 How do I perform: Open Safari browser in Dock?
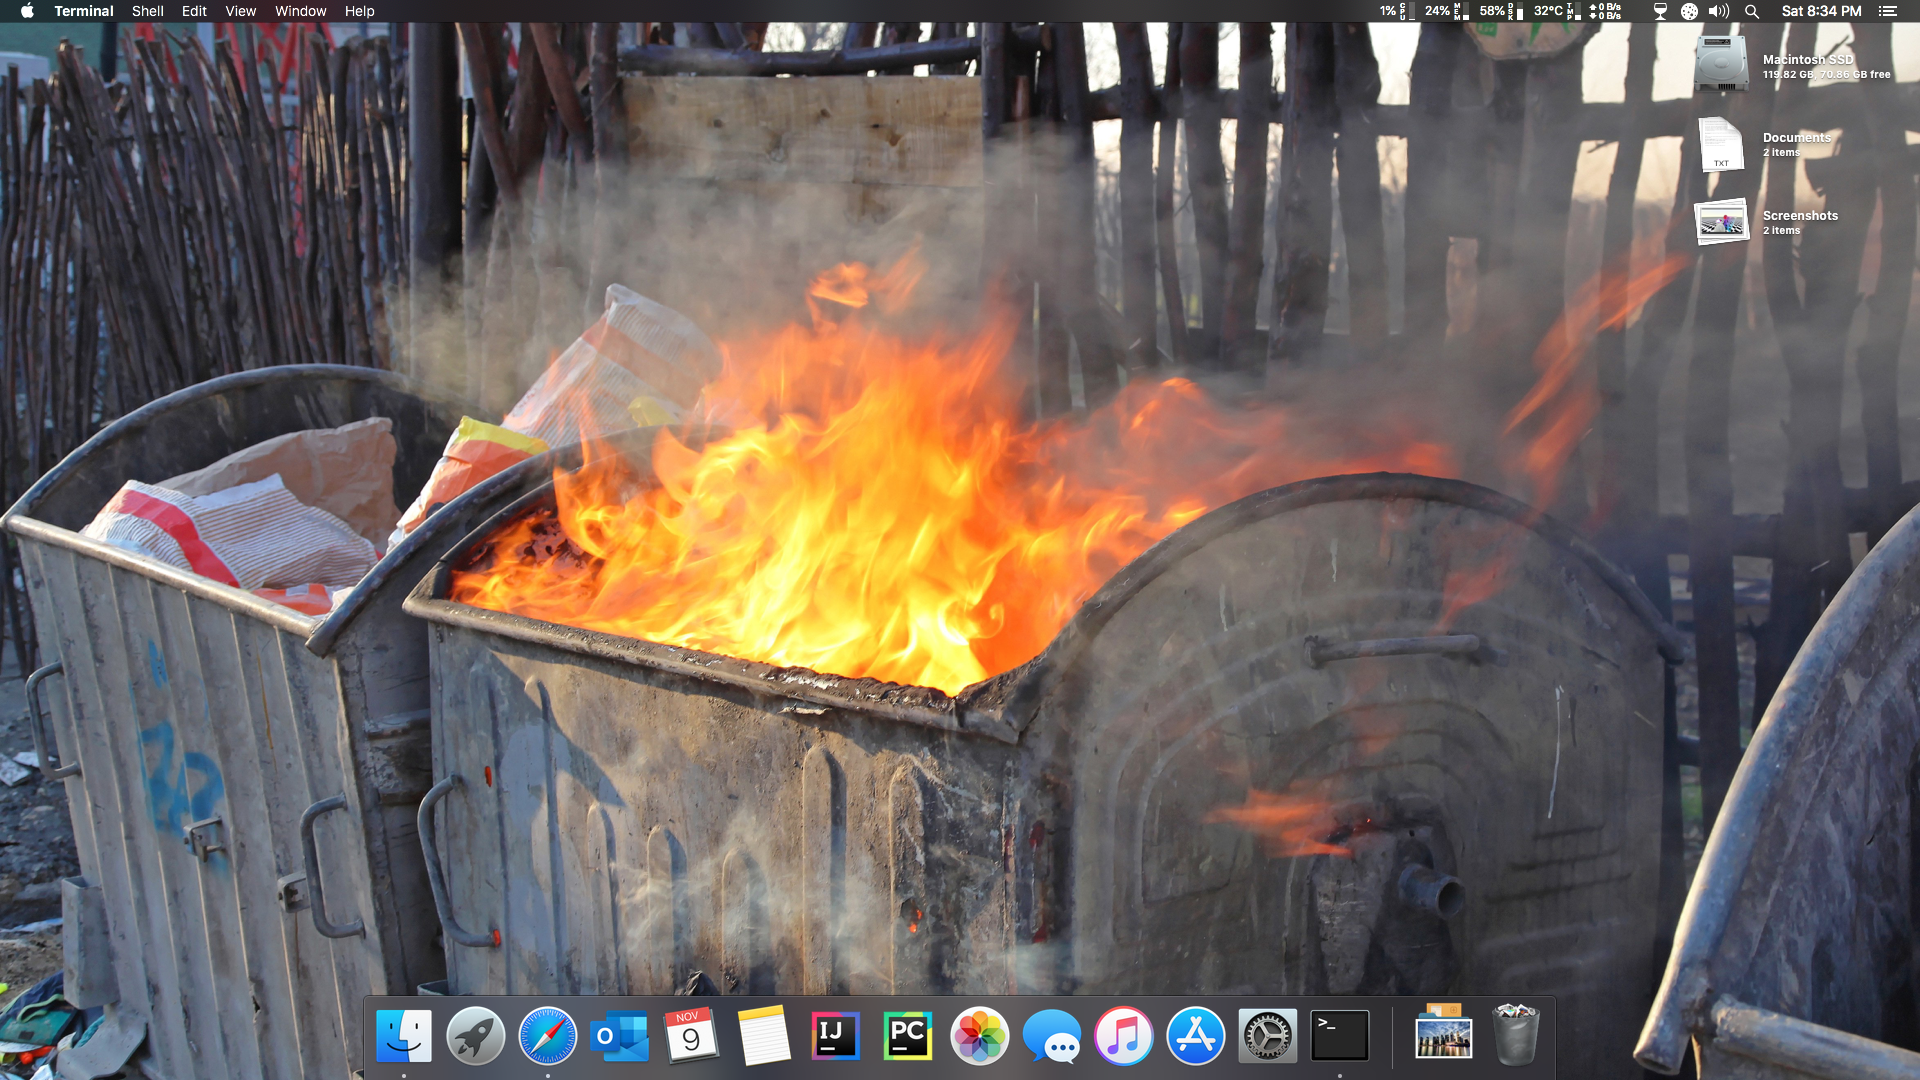[x=548, y=1036]
